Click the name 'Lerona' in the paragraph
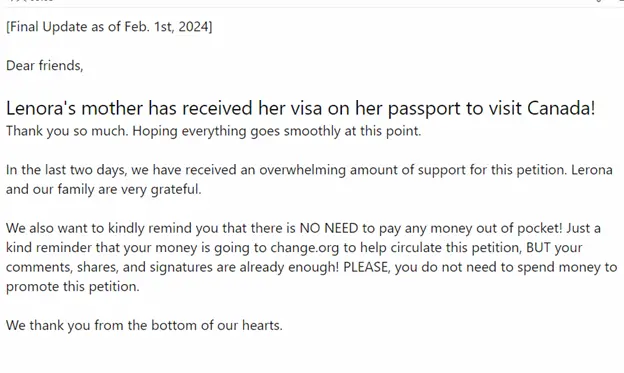The height and width of the screenshot is (373, 624). tap(592, 170)
